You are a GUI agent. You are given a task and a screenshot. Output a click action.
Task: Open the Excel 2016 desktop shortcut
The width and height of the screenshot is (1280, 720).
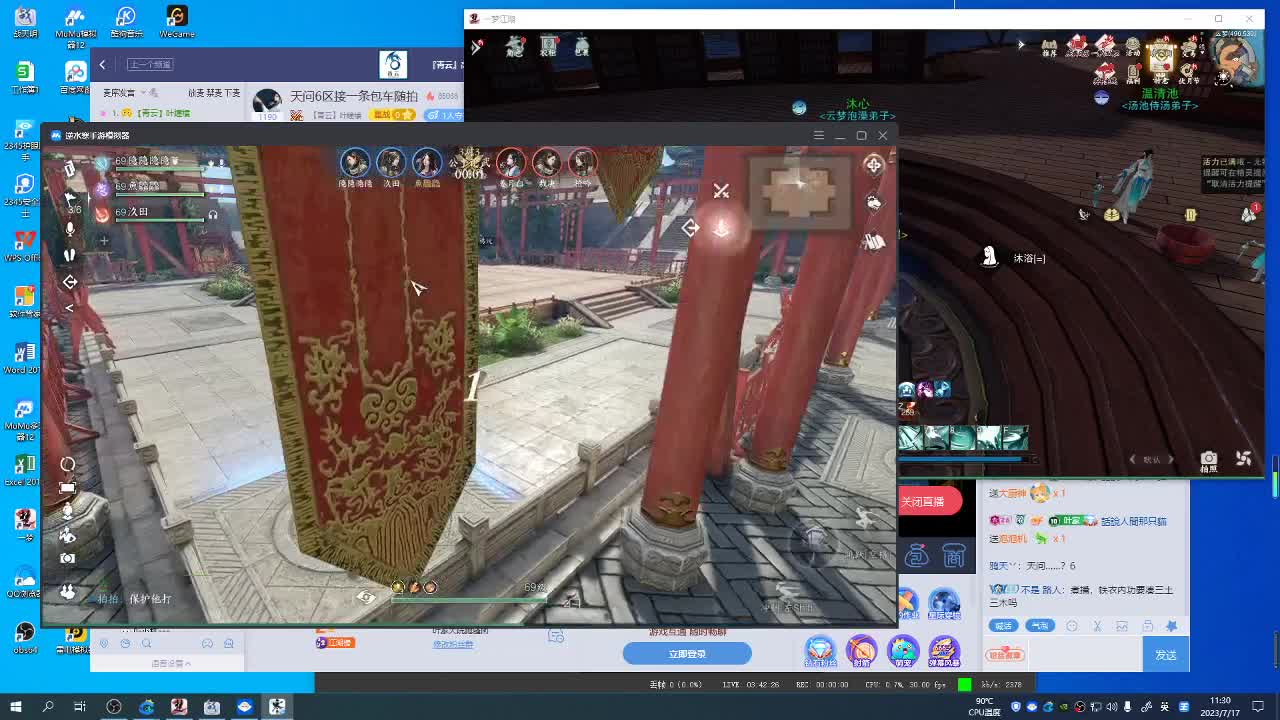pyautogui.click(x=24, y=470)
